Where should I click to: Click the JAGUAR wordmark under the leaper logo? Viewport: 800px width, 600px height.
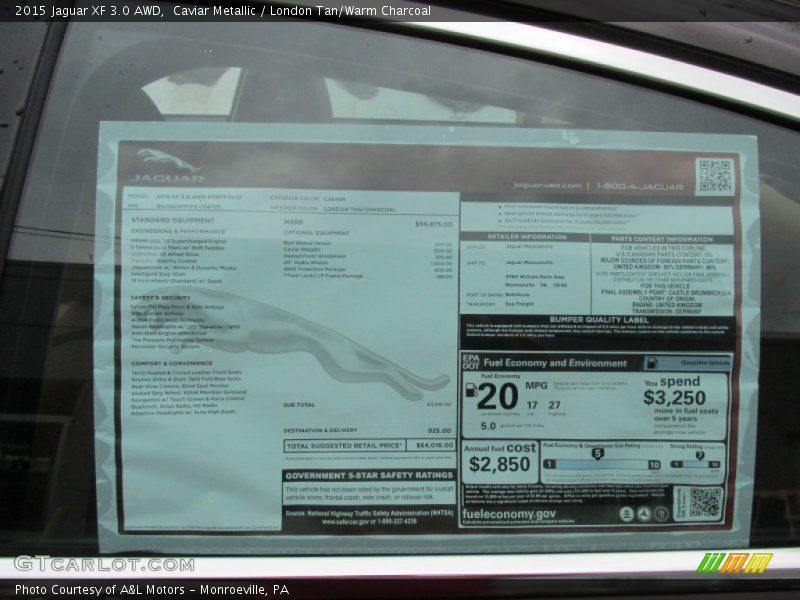click(x=168, y=179)
